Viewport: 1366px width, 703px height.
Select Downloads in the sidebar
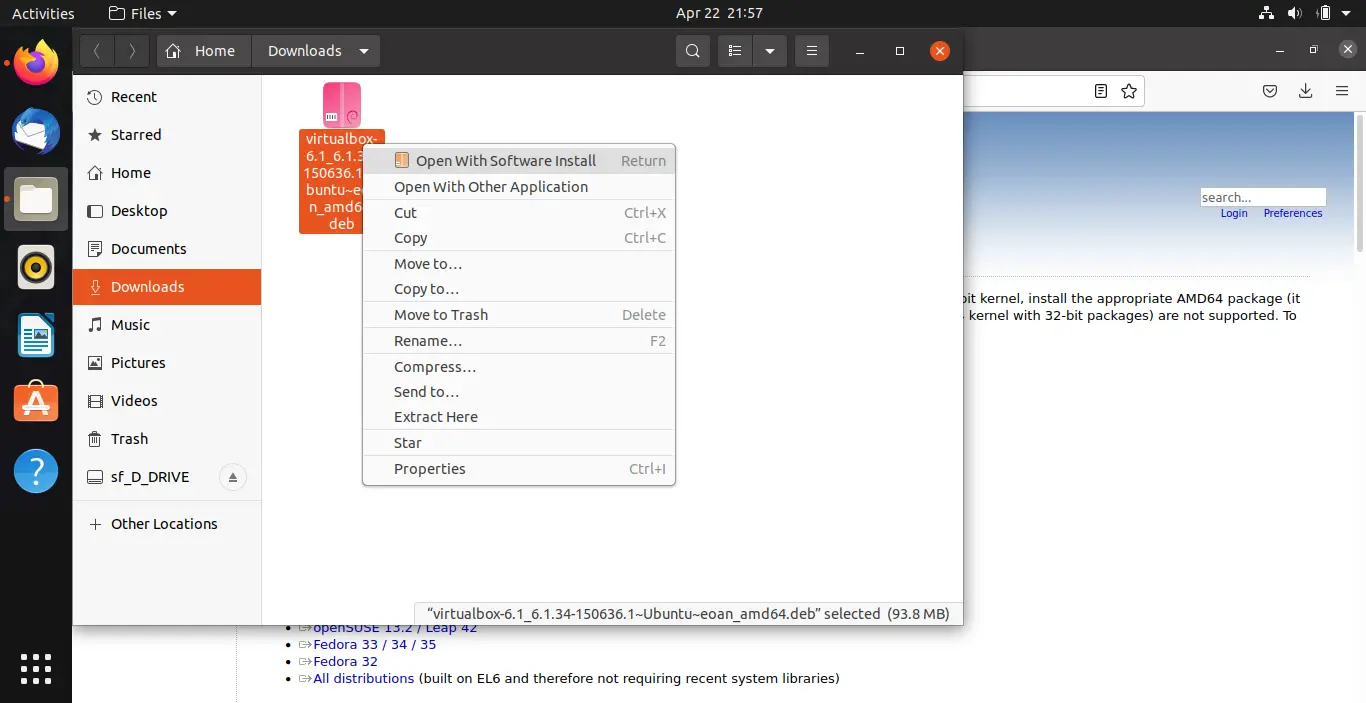167,287
